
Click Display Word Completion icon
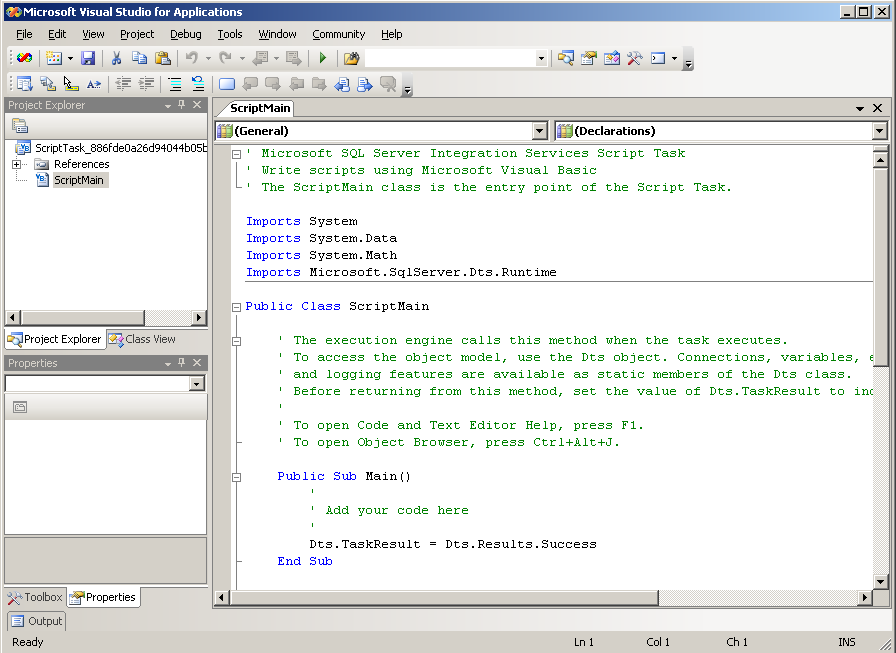pos(94,85)
